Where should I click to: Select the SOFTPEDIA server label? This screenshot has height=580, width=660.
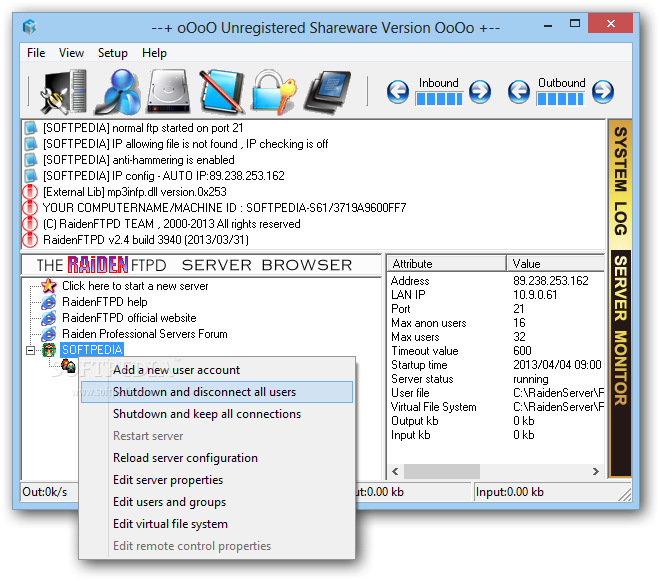tap(92, 350)
